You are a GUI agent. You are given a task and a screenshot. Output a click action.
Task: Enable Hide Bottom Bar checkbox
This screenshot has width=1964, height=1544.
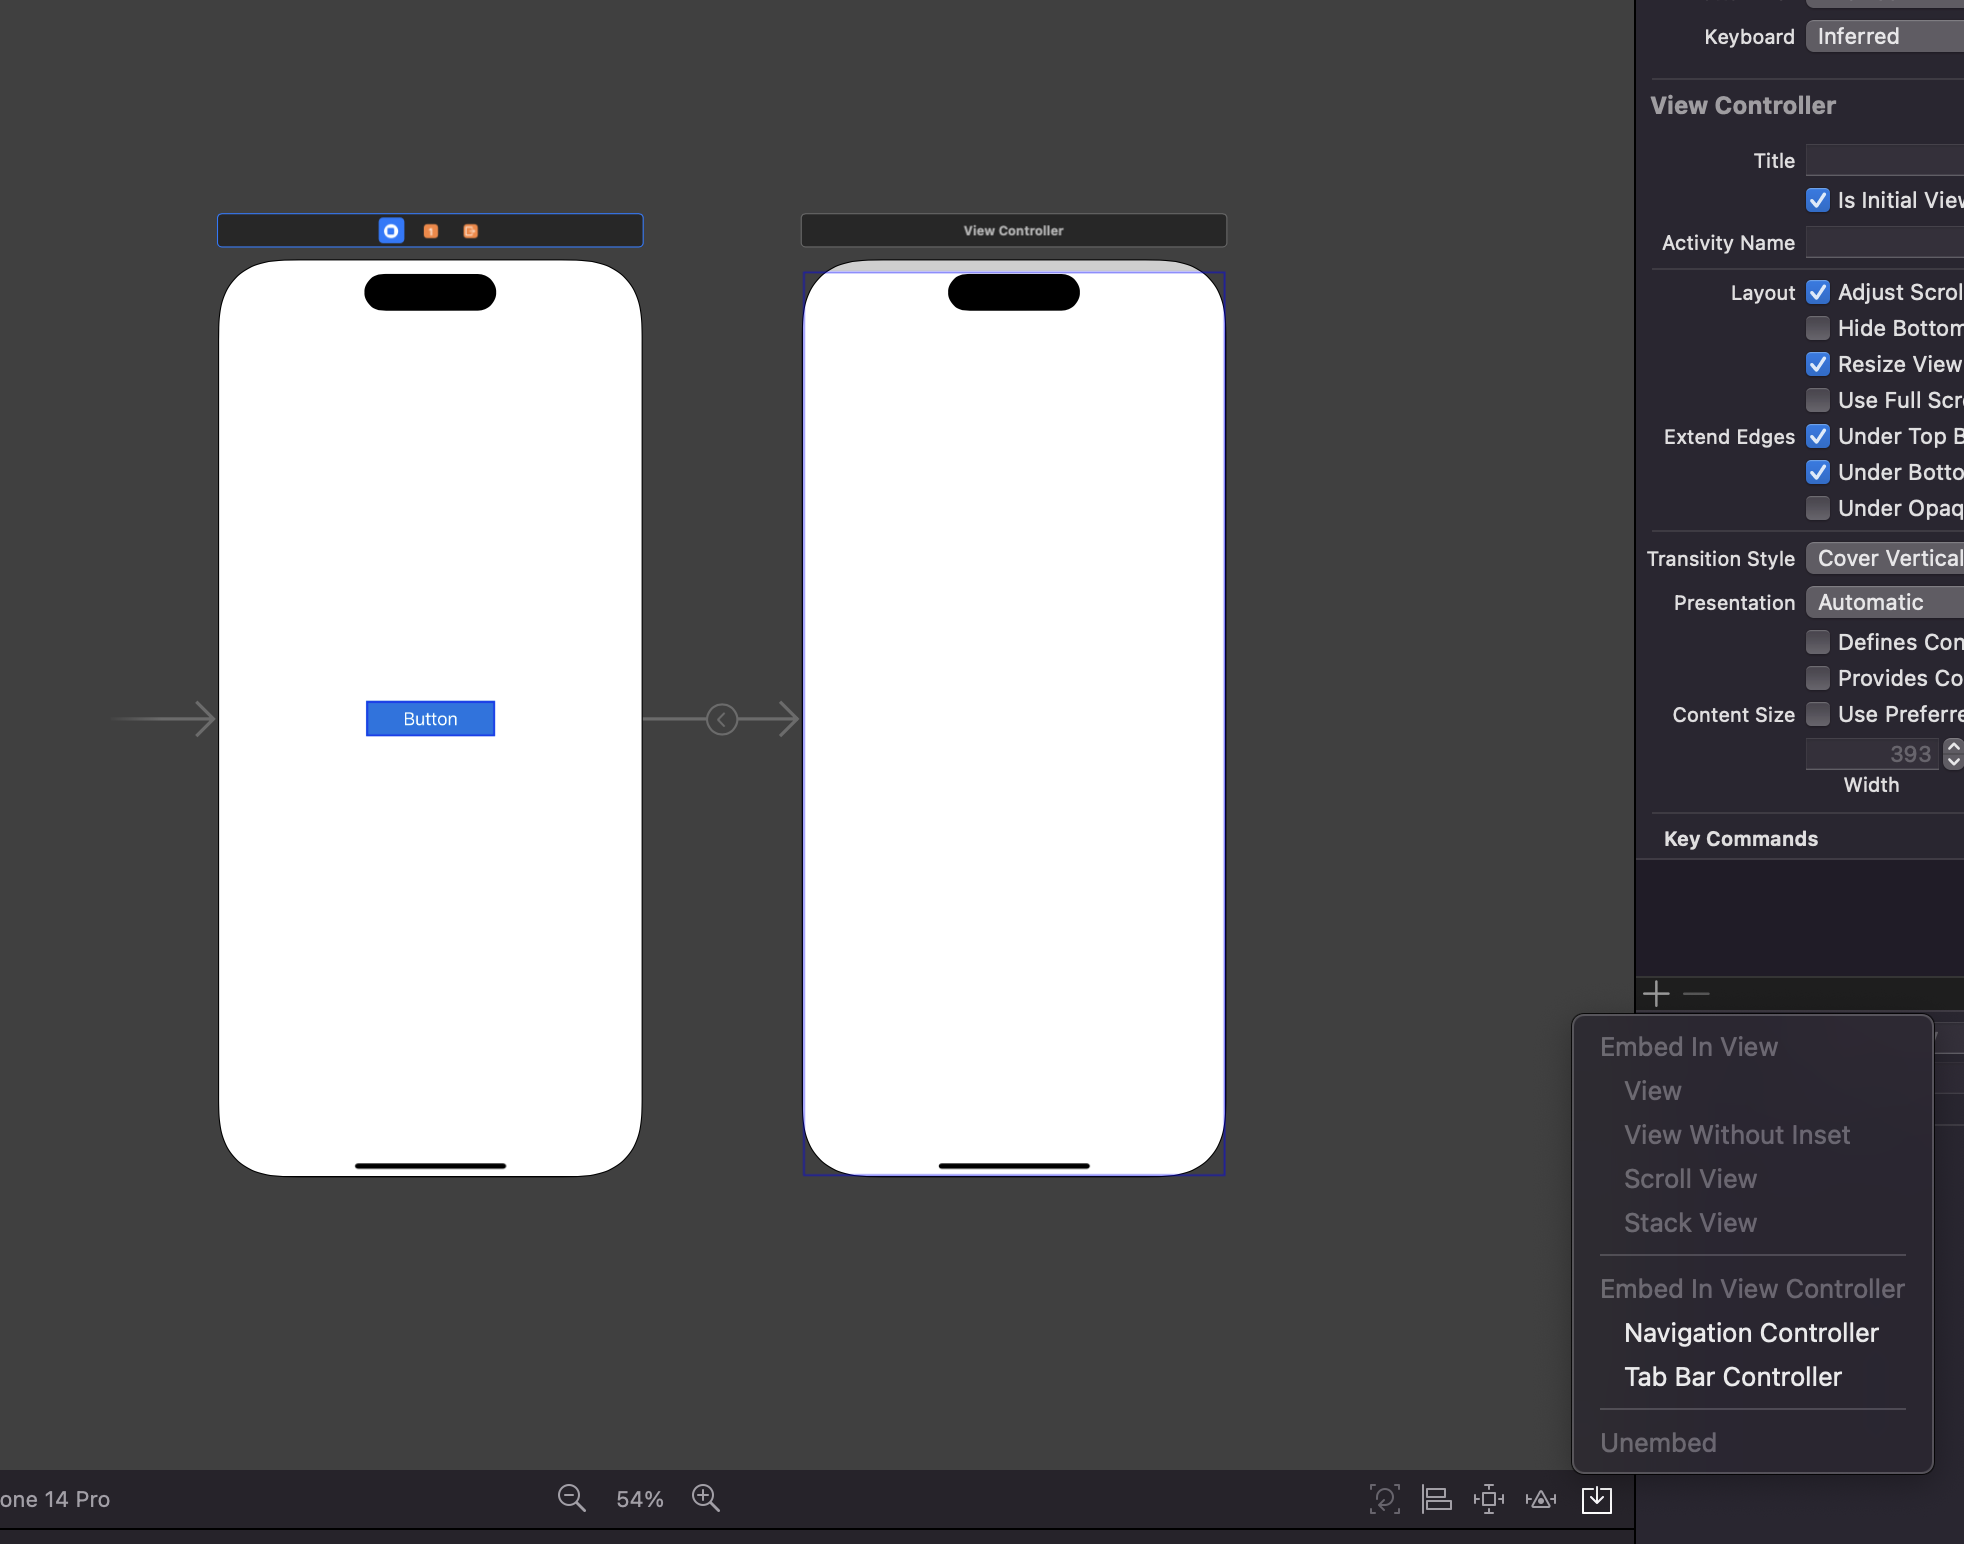(x=1818, y=328)
